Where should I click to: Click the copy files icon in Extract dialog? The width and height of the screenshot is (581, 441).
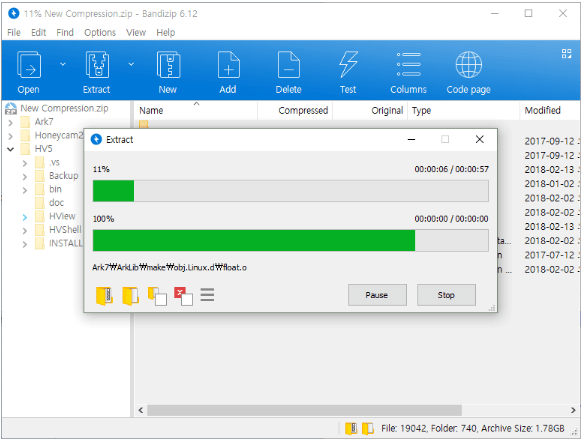pyautogui.click(x=157, y=296)
